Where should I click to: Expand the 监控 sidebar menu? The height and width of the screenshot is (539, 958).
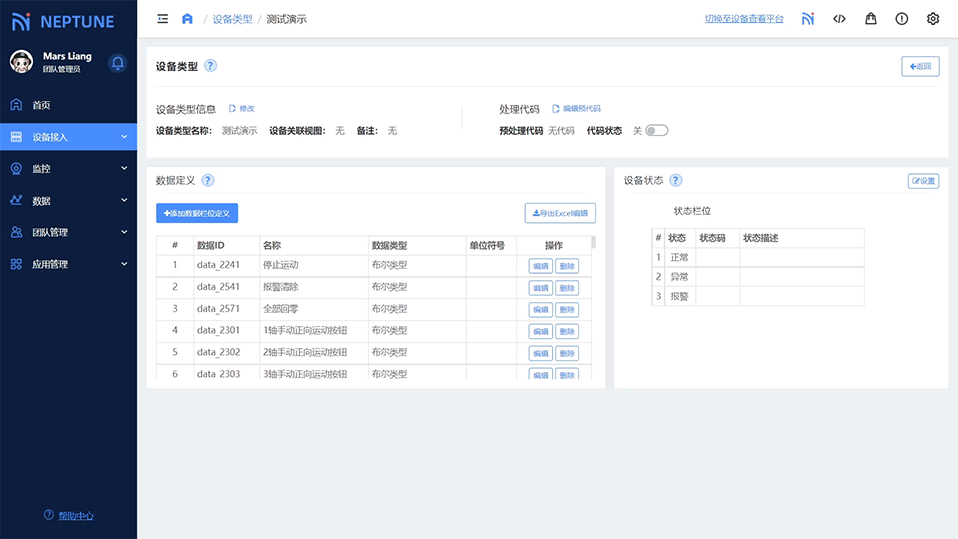pyautogui.click(x=68, y=169)
